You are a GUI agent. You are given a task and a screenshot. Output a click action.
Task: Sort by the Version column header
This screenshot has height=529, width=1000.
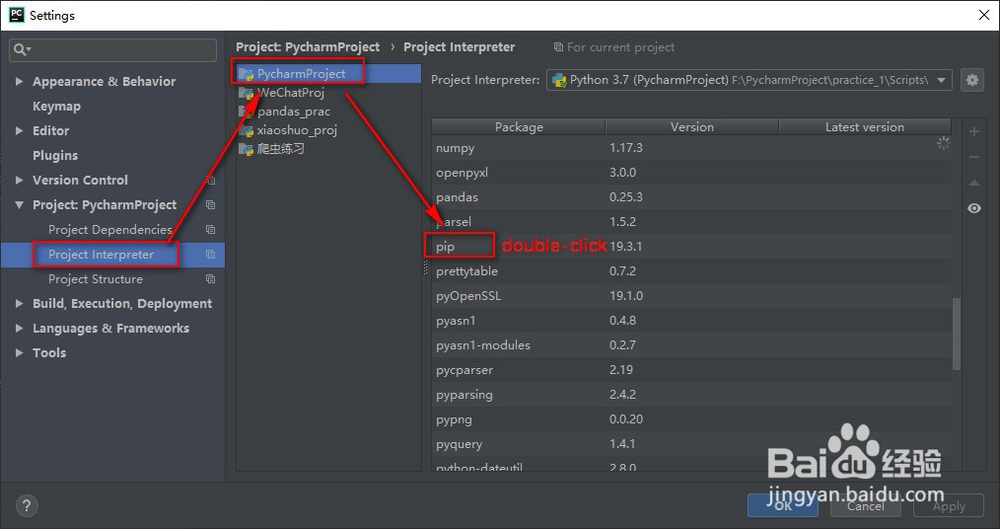pos(692,127)
